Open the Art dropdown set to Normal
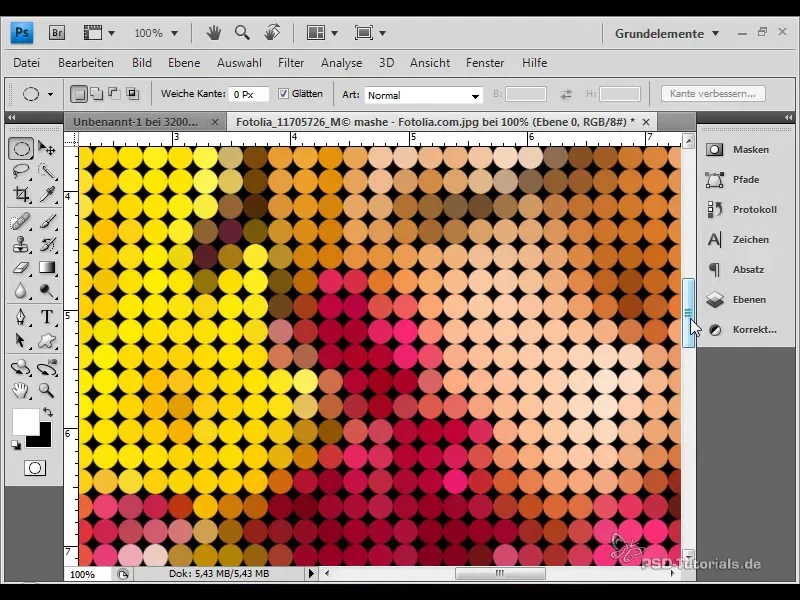 click(x=423, y=95)
